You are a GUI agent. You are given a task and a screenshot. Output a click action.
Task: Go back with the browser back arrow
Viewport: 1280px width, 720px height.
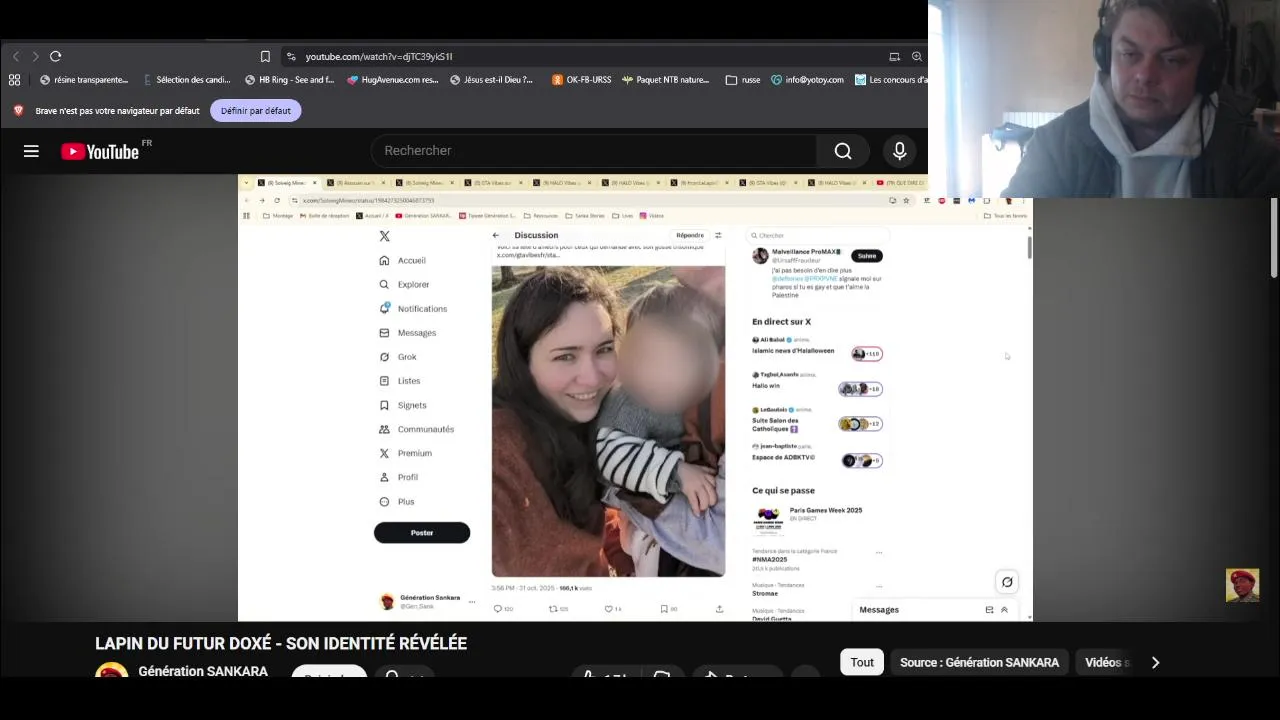point(15,56)
